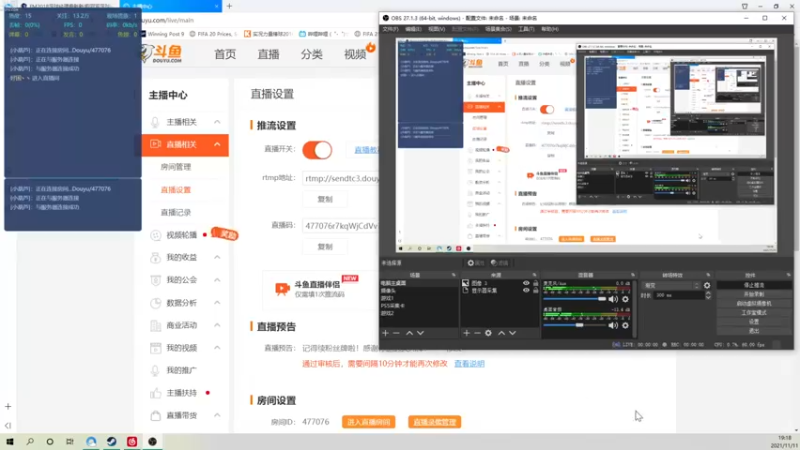
Task: Open transition settings gear in OBS
Action: click(707, 285)
